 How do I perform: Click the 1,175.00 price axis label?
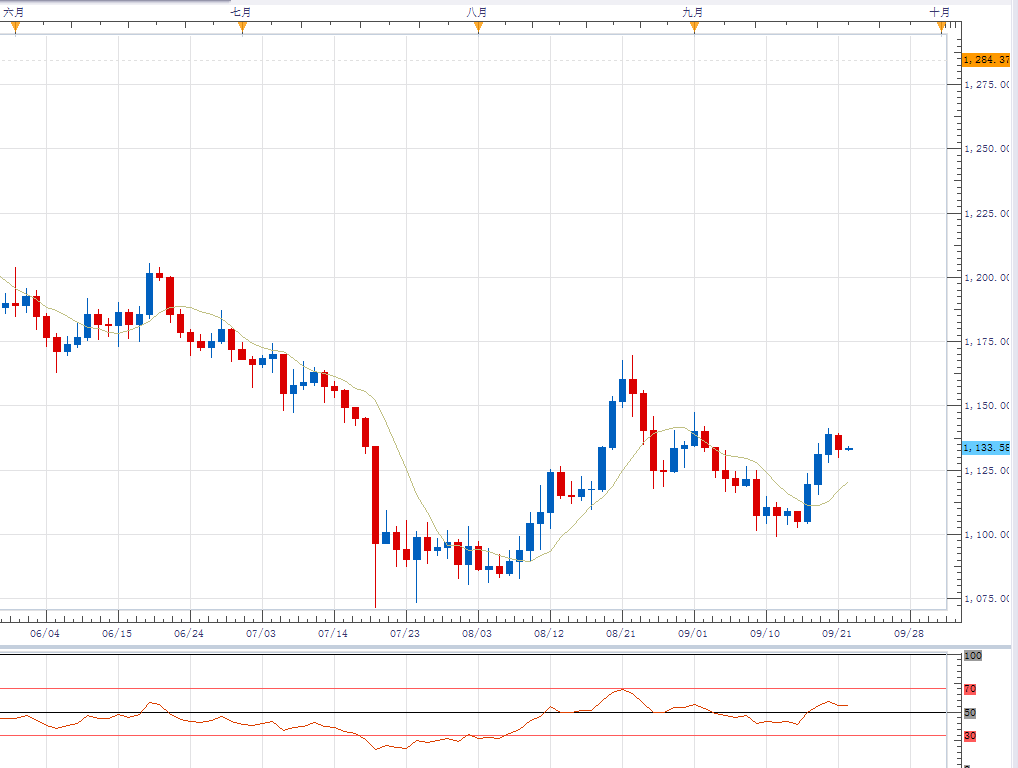coord(987,341)
